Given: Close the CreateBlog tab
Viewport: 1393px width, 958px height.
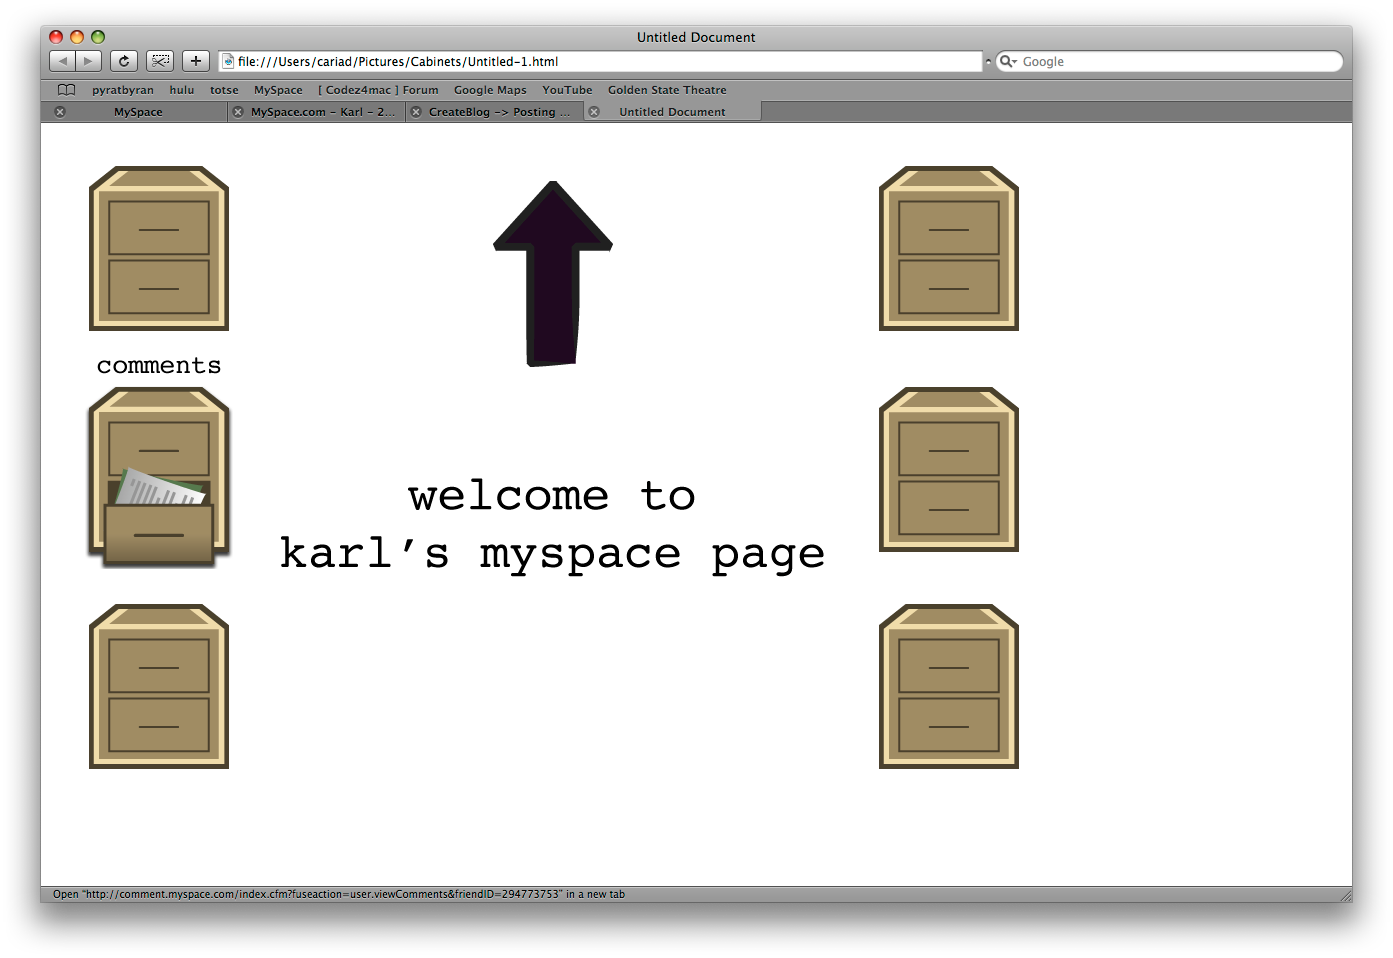Looking at the screenshot, I should click(x=416, y=112).
